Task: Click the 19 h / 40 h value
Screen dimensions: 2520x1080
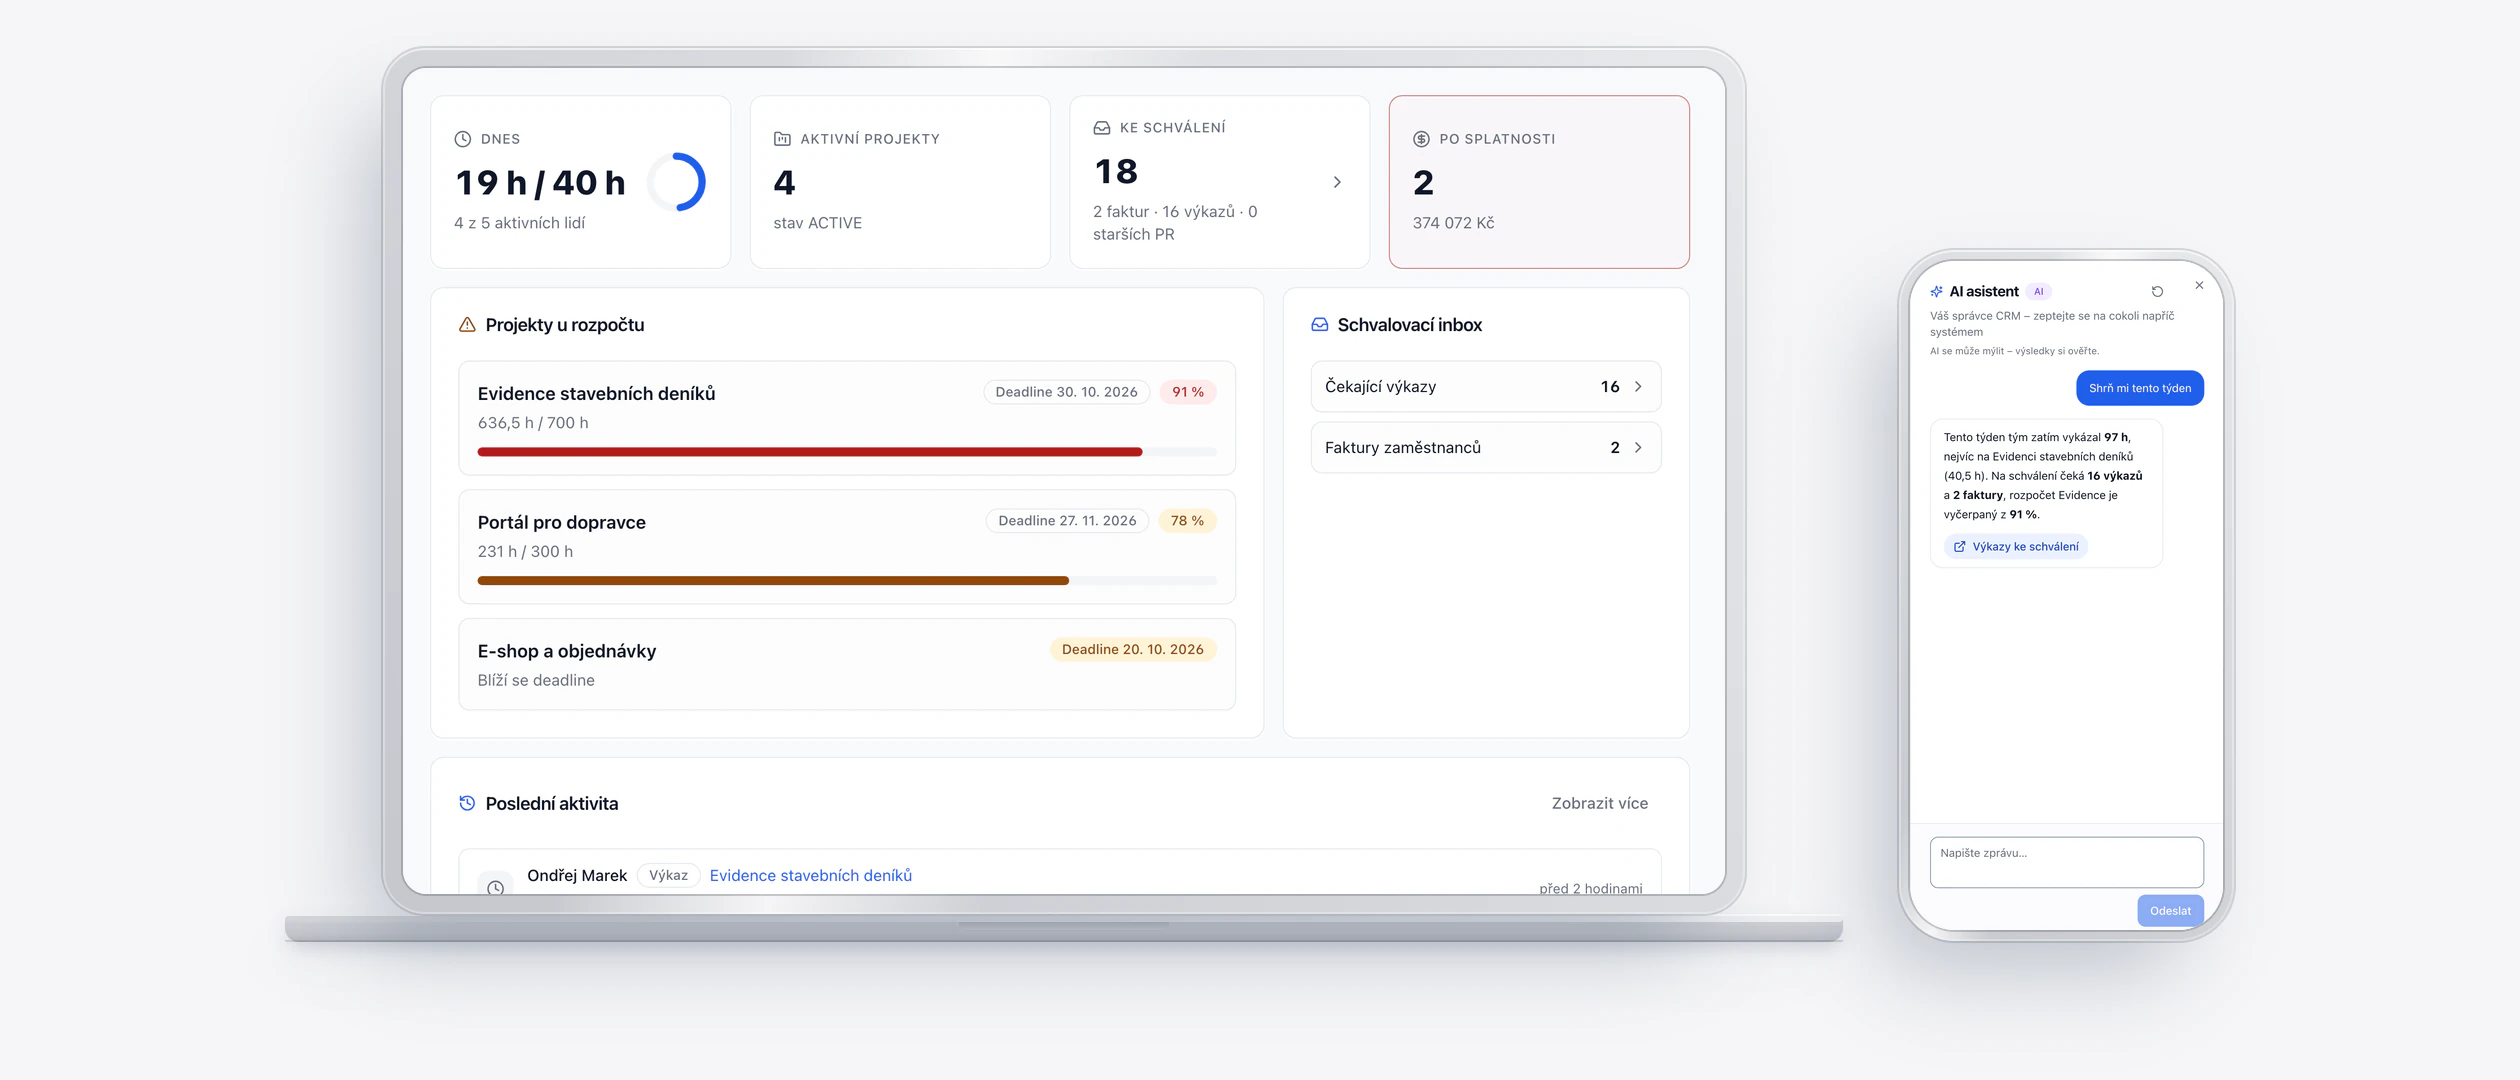Action: point(541,183)
